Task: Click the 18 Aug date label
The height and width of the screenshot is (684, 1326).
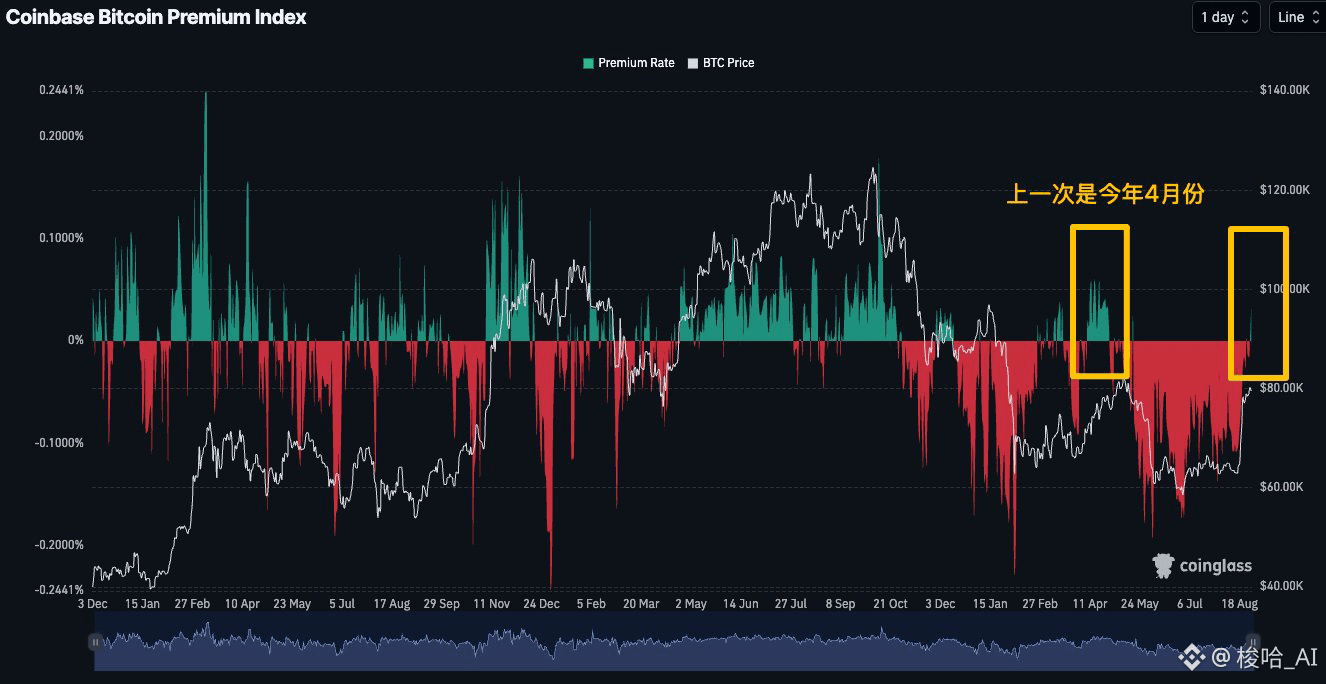Action: click(1240, 604)
